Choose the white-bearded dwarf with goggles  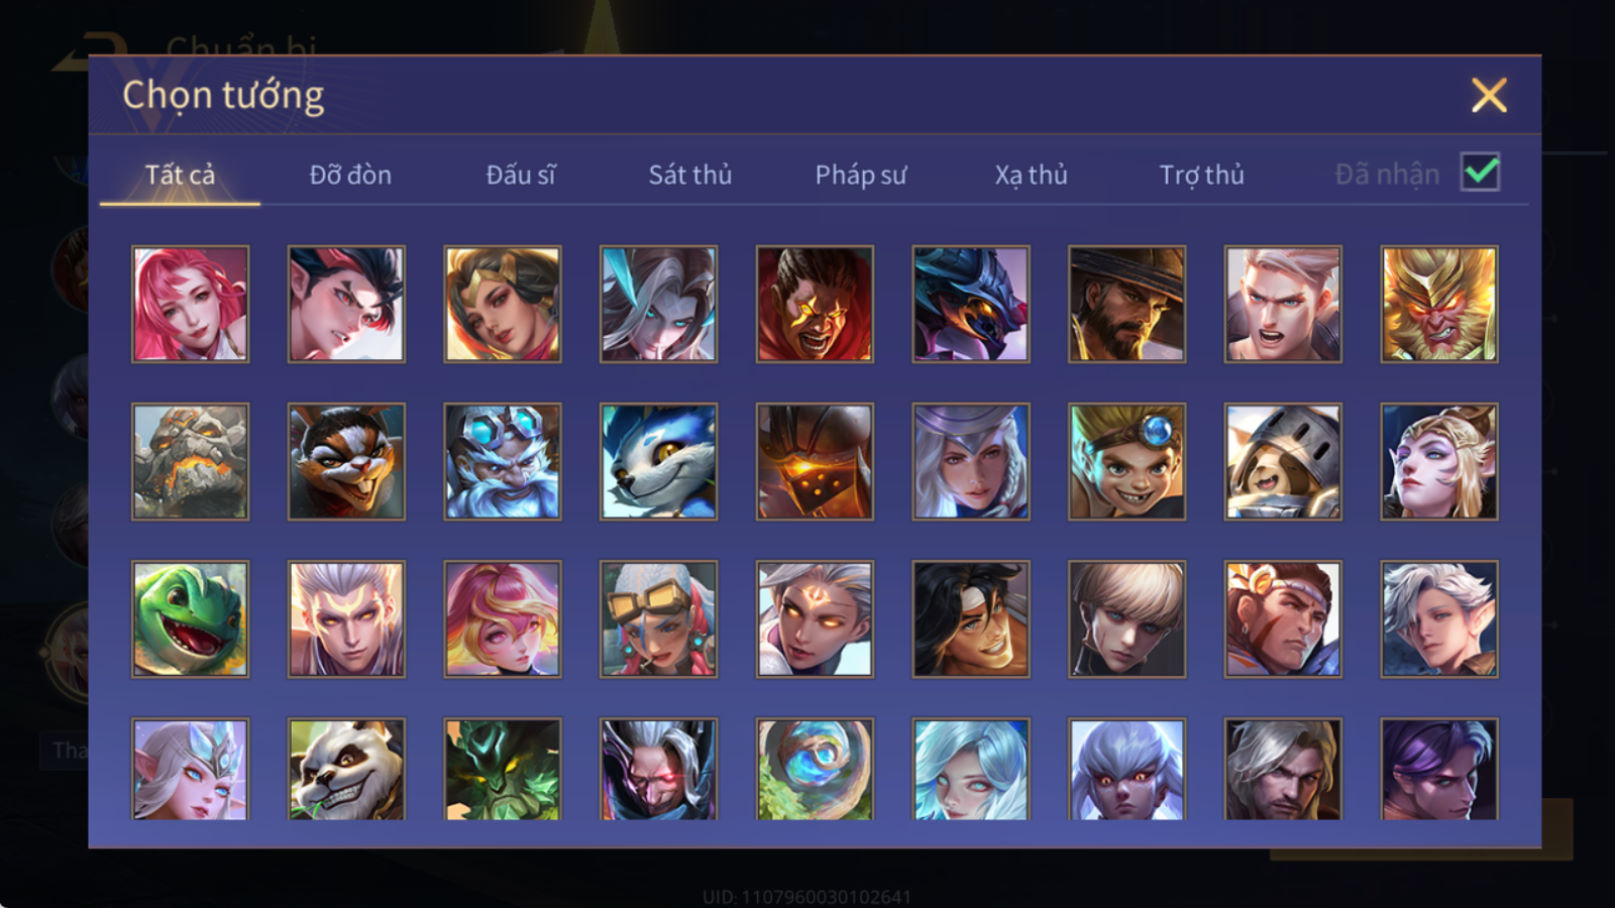(502, 461)
